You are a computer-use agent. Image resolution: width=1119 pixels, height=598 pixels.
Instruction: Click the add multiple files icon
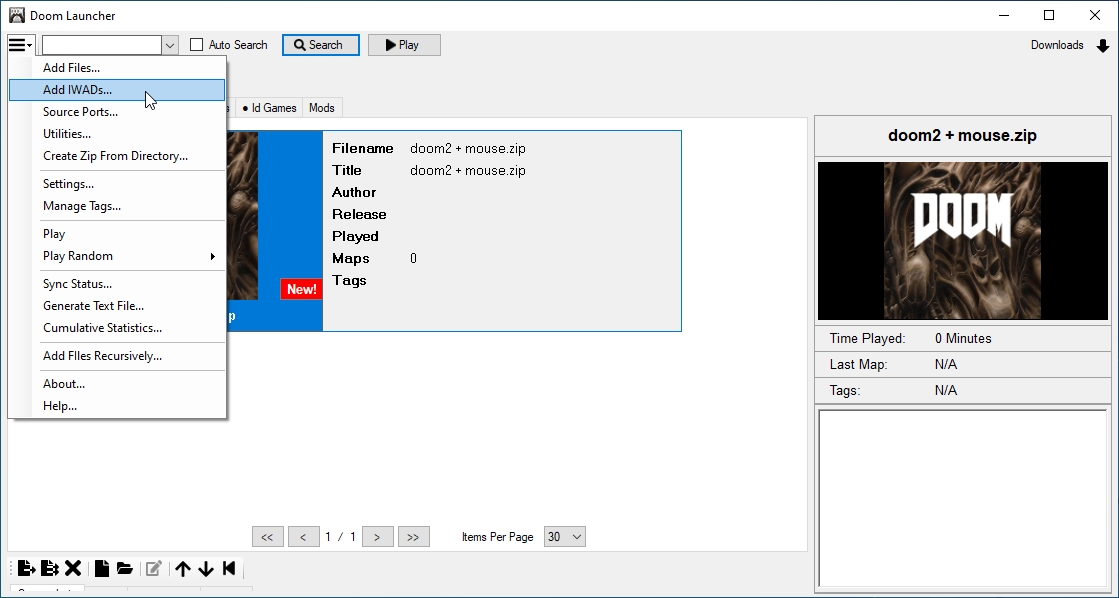click(x=49, y=568)
